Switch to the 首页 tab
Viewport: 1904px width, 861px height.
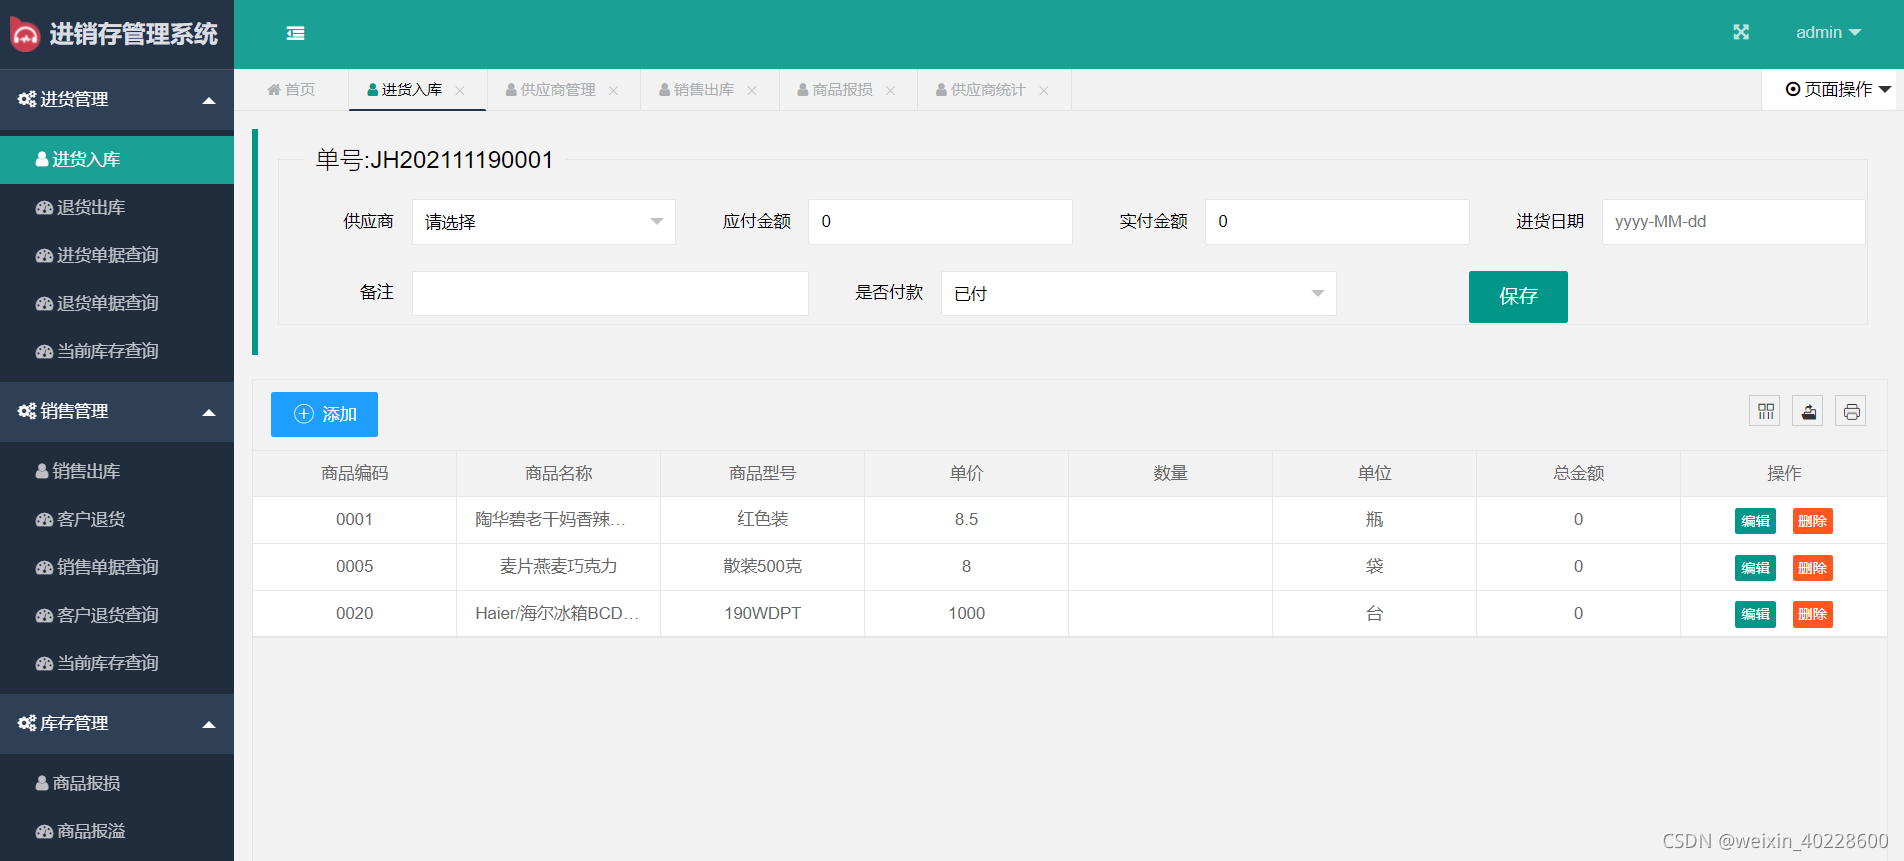(x=291, y=90)
